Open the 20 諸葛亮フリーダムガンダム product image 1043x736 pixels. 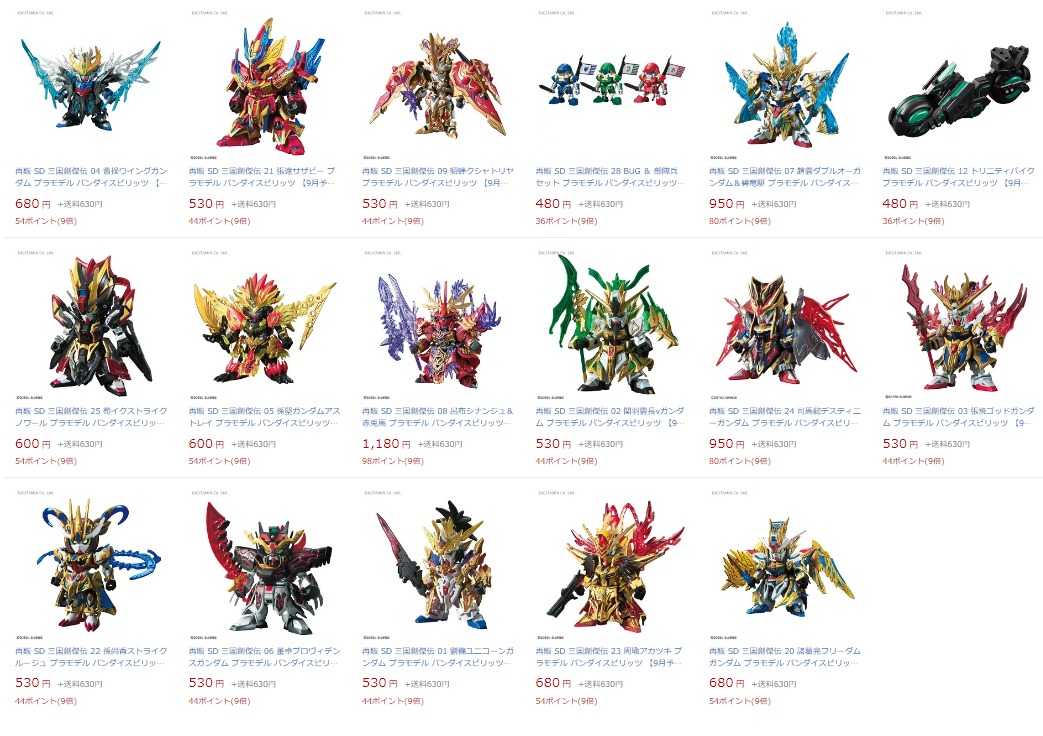(x=785, y=567)
